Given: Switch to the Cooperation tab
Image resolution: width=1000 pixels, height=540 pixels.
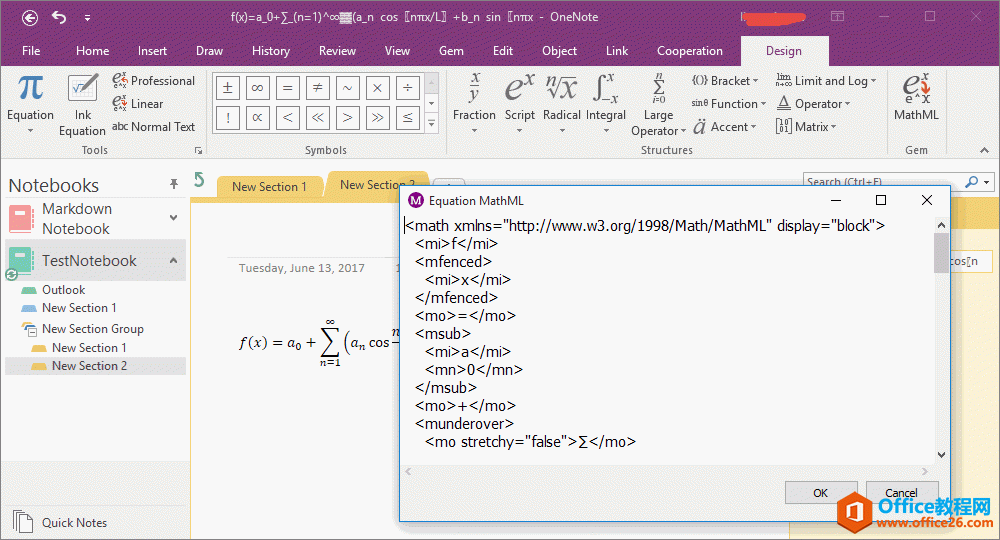Looking at the screenshot, I should click(689, 51).
